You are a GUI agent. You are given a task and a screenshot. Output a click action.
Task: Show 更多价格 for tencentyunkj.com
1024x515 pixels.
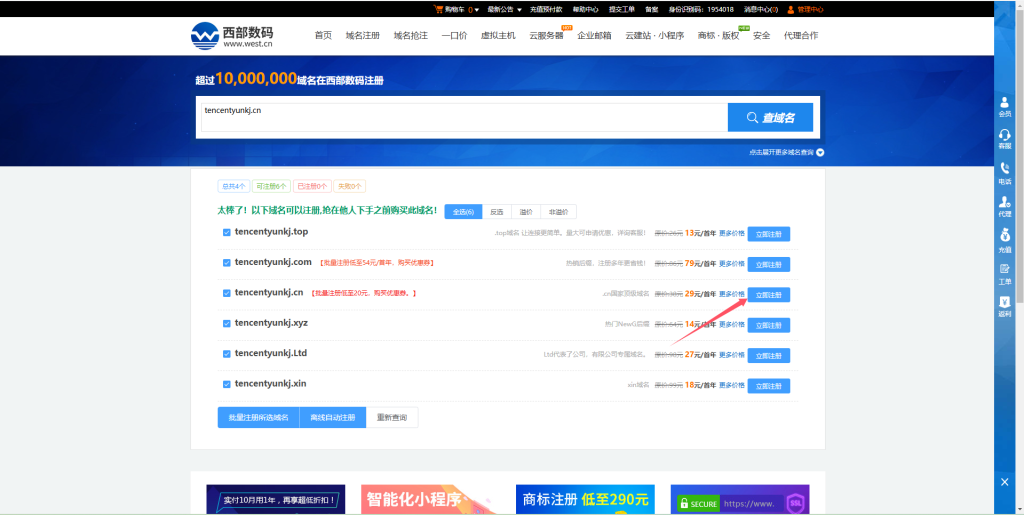coord(731,264)
